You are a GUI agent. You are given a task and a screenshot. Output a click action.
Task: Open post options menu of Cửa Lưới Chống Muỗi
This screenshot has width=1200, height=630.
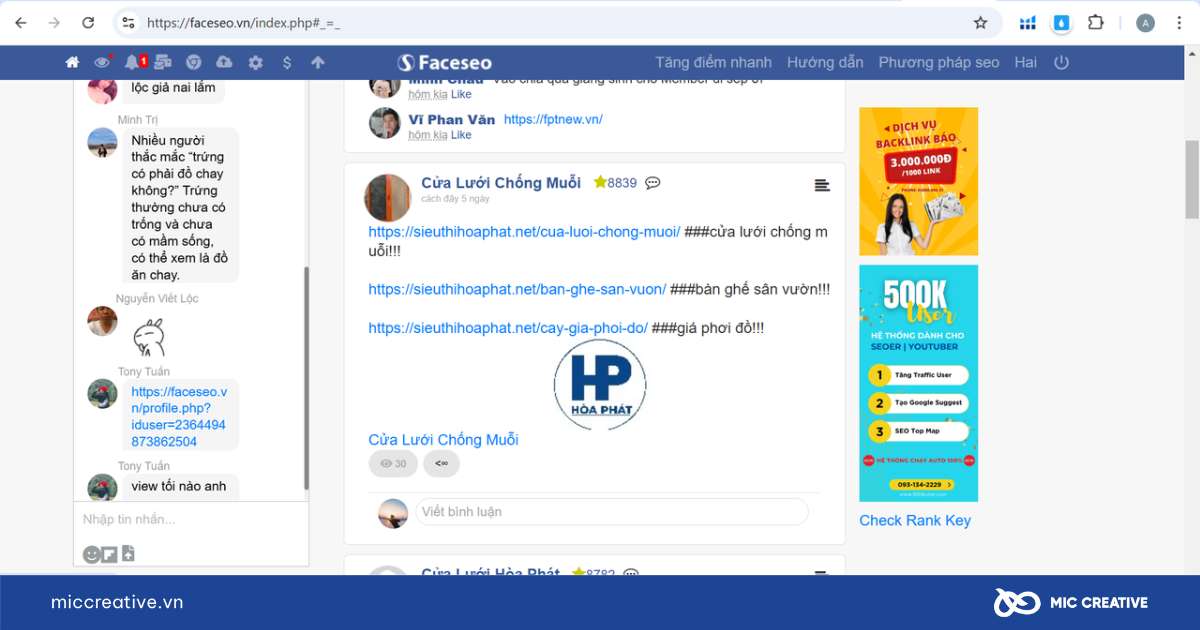(x=822, y=185)
